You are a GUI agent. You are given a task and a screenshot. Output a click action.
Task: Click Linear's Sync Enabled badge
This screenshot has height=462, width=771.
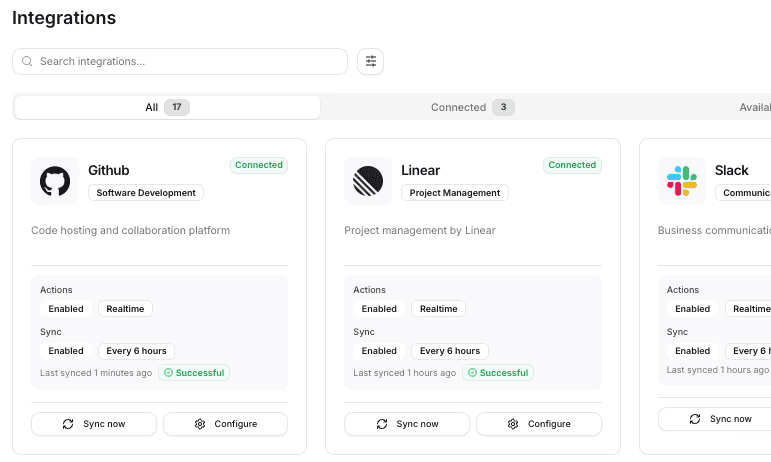(379, 351)
